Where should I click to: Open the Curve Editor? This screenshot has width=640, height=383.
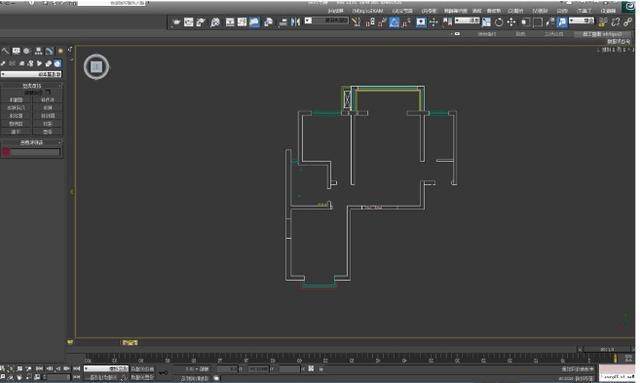click(x=242, y=22)
